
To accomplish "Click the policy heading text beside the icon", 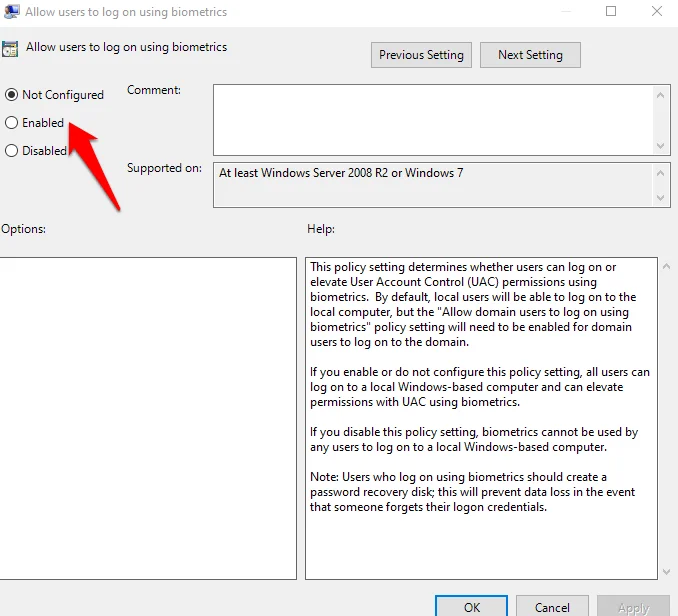I will point(126,47).
